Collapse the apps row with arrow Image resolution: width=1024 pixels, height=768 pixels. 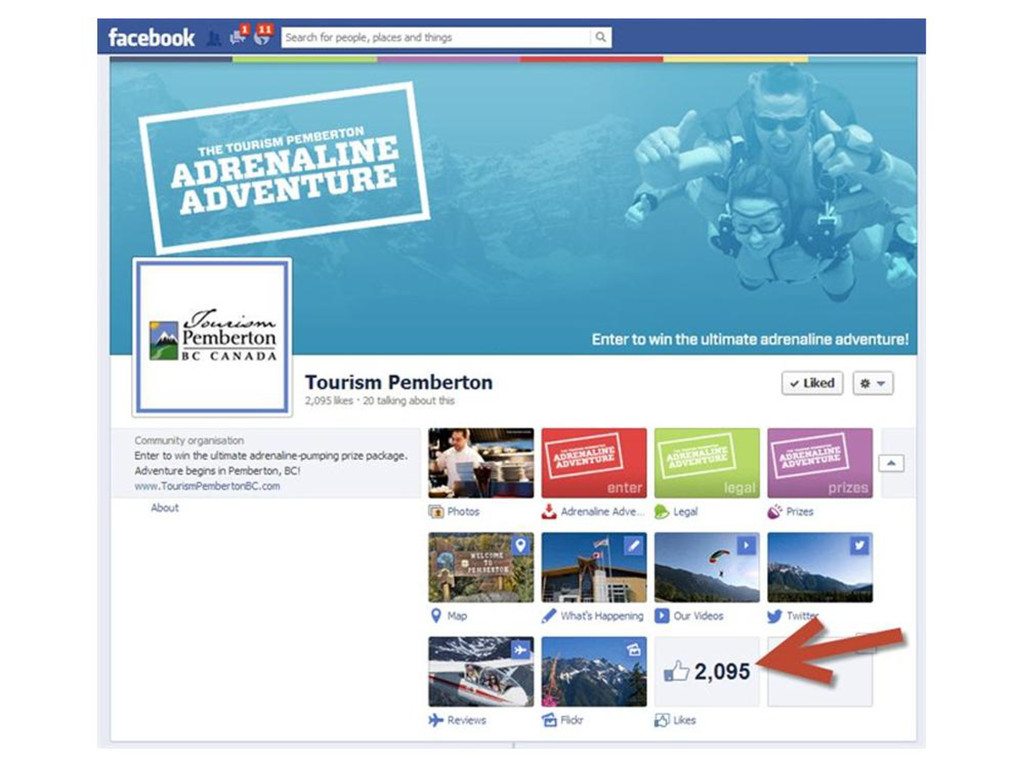[x=891, y=463]
